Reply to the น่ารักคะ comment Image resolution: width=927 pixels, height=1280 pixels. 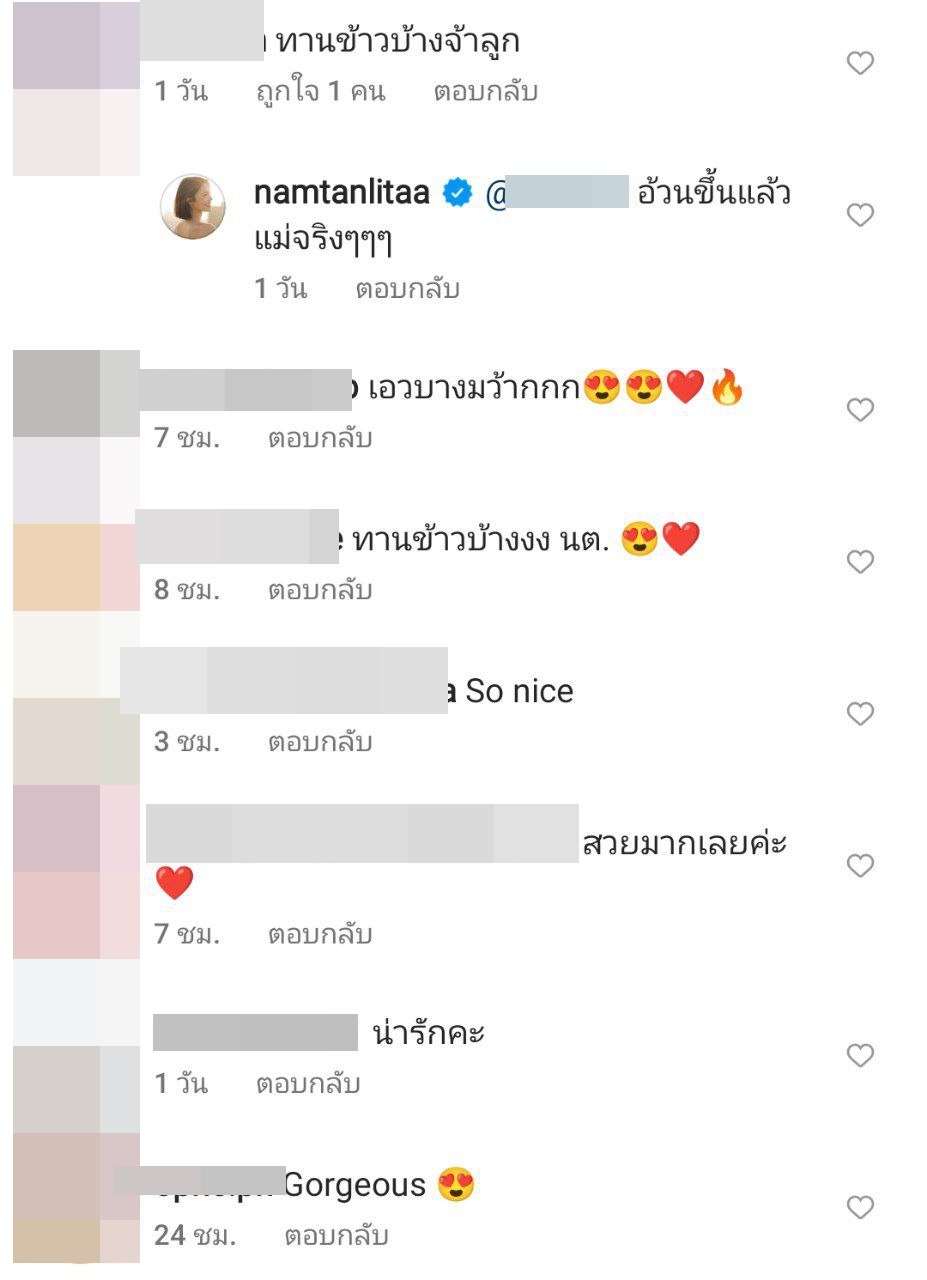308,1084
